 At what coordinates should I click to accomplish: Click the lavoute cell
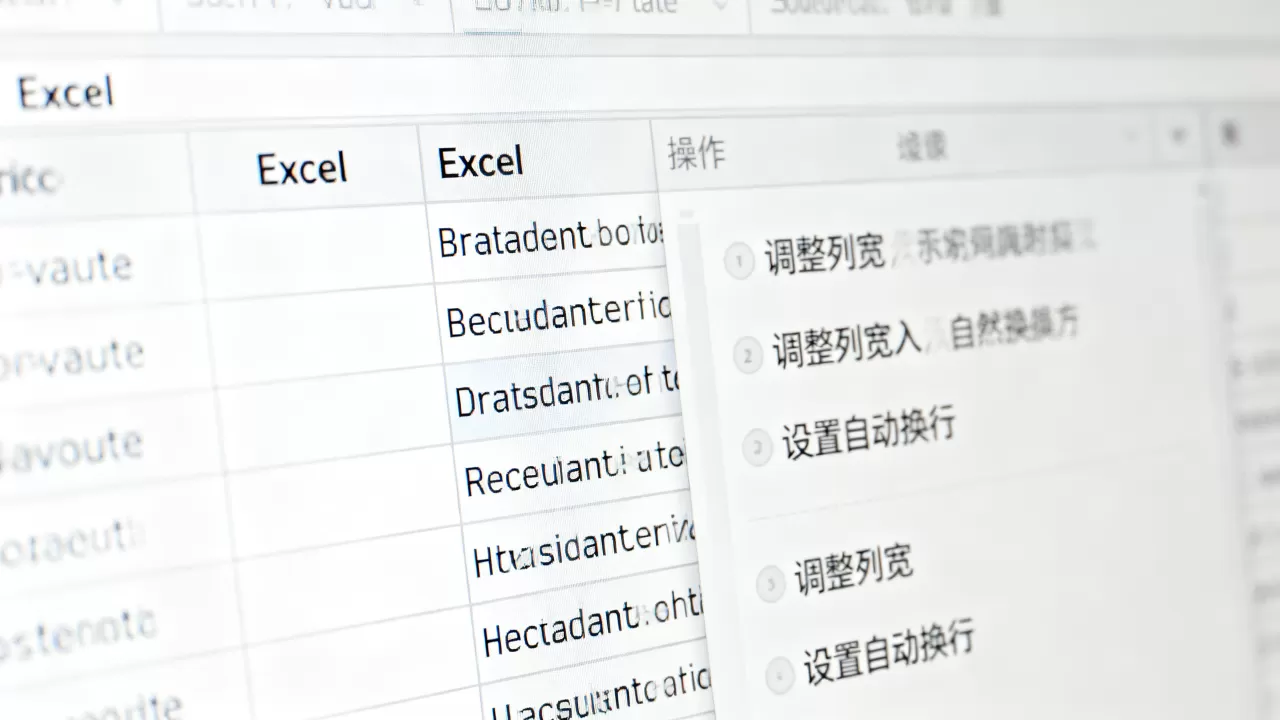click(72, 449)
